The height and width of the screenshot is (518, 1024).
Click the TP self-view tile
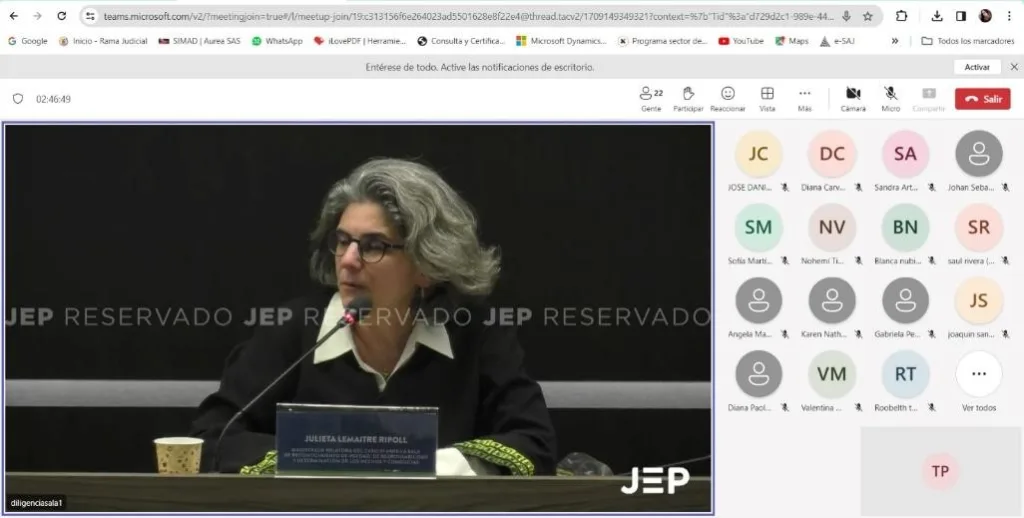[x=940, y=471]
